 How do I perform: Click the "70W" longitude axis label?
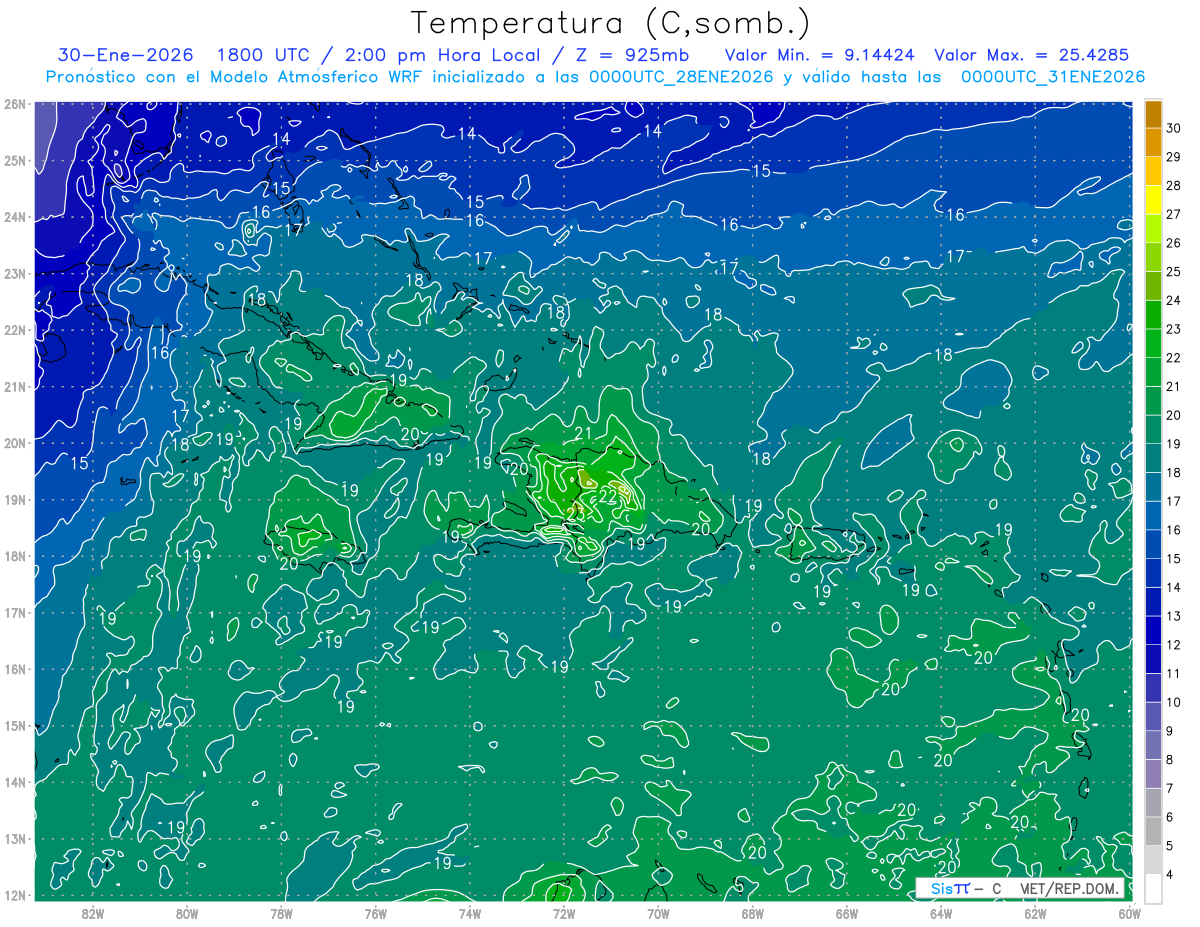[x=658, y=913]
